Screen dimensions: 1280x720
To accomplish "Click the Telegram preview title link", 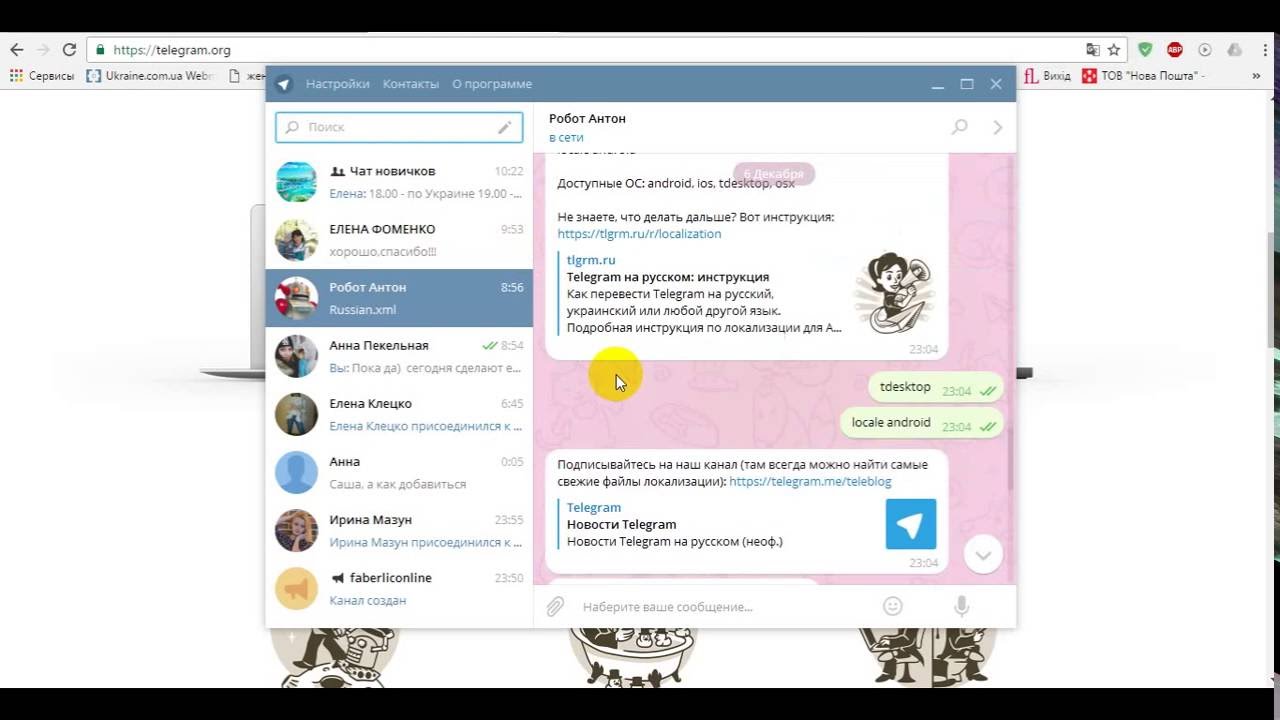I will coord(594,507).
